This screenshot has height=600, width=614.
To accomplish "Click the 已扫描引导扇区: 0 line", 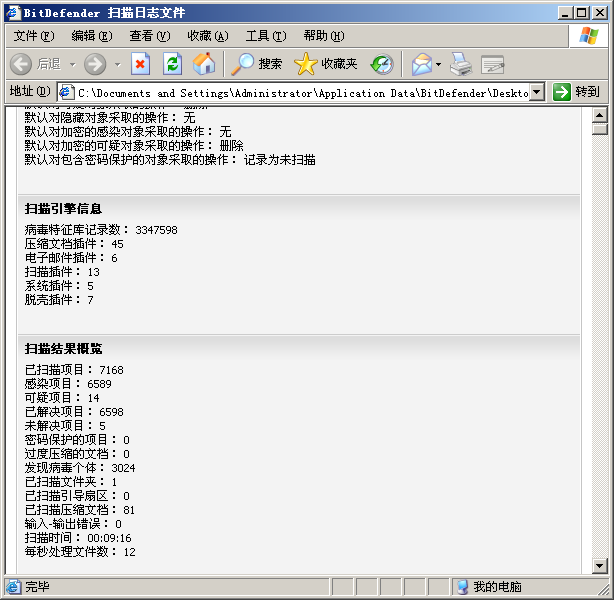I will (x=77, y=496).
